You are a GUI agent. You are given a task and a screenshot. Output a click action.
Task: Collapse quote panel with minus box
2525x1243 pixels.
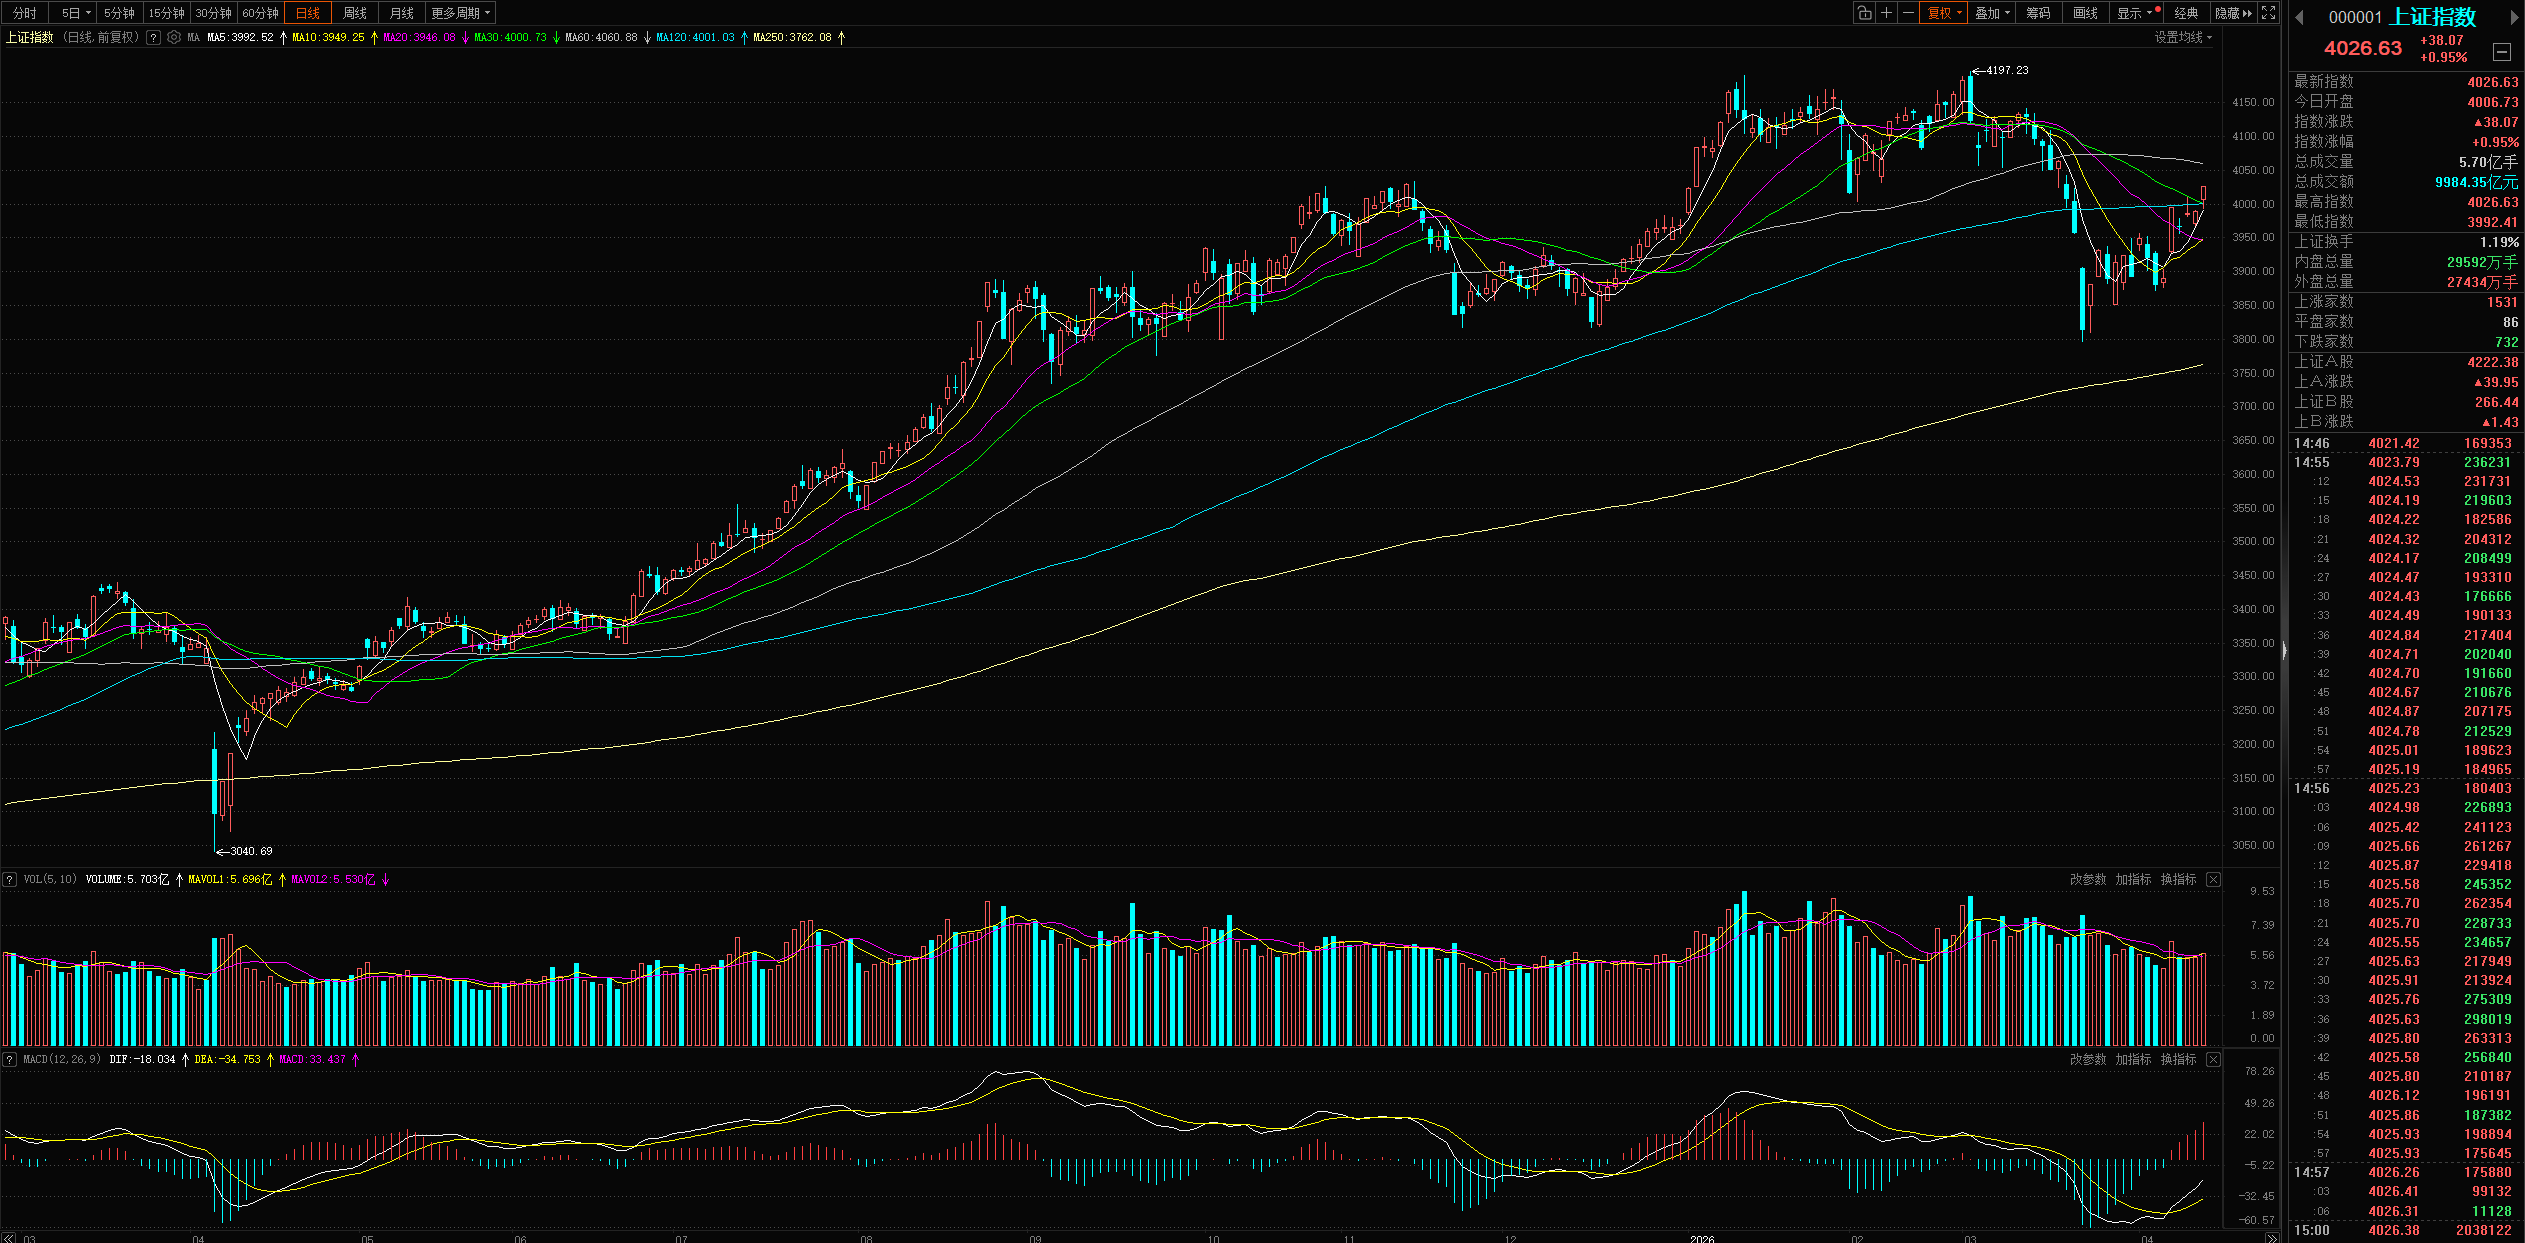coord(2502,52)
